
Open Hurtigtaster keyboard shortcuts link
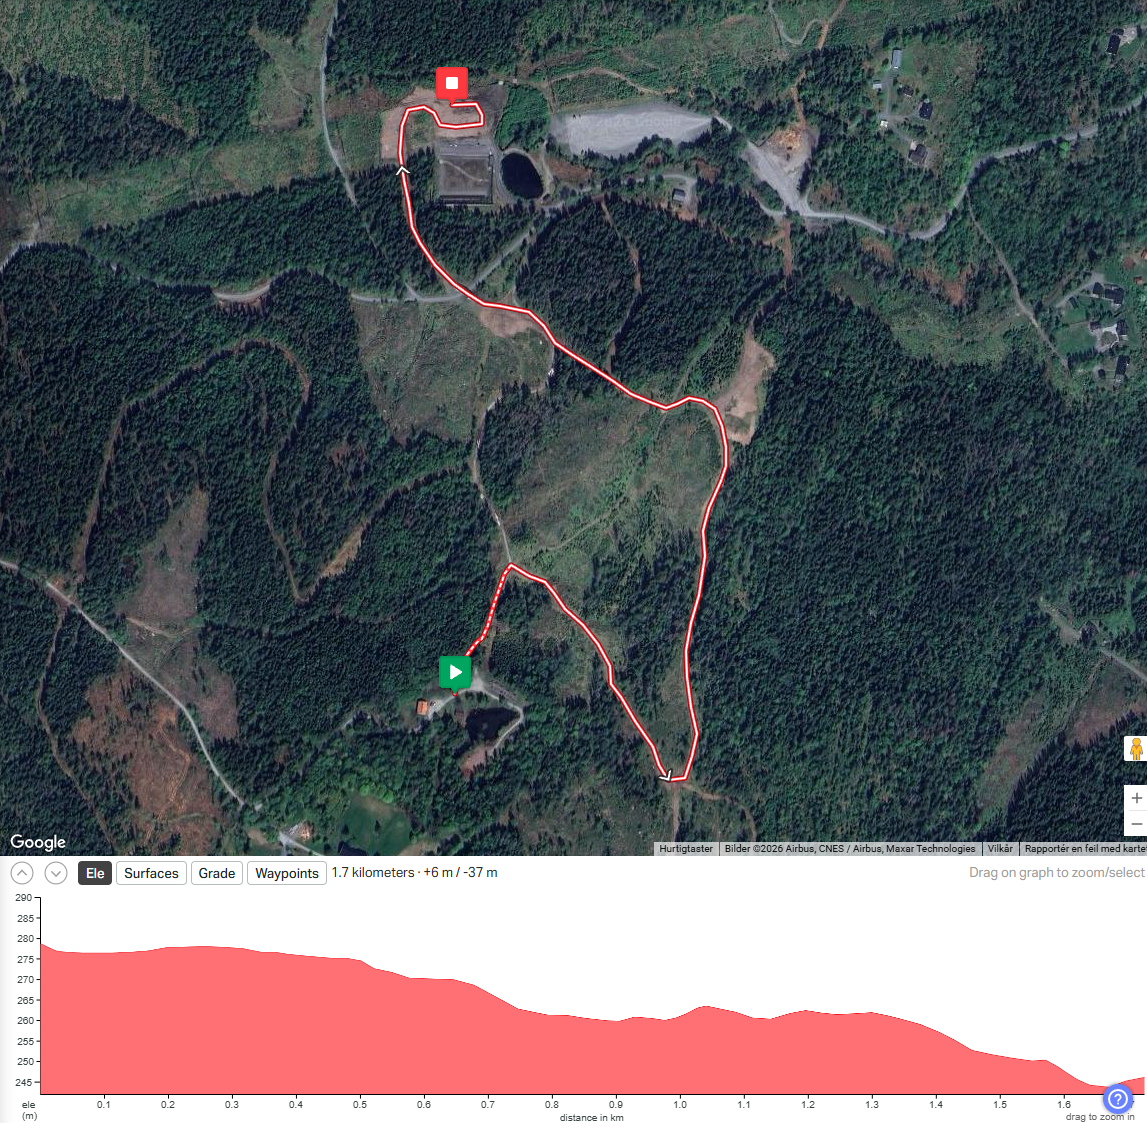coord(685,849)
